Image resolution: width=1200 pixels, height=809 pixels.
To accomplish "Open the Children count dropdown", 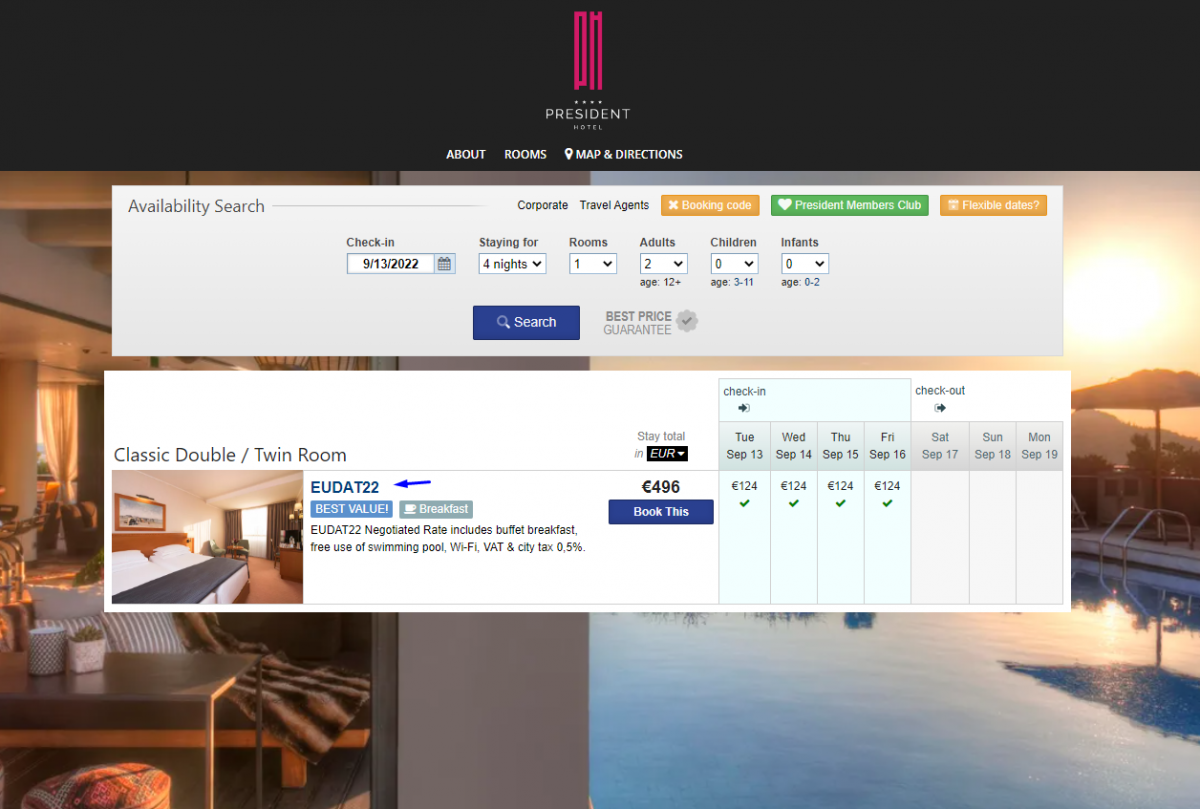I will [734, 264].
